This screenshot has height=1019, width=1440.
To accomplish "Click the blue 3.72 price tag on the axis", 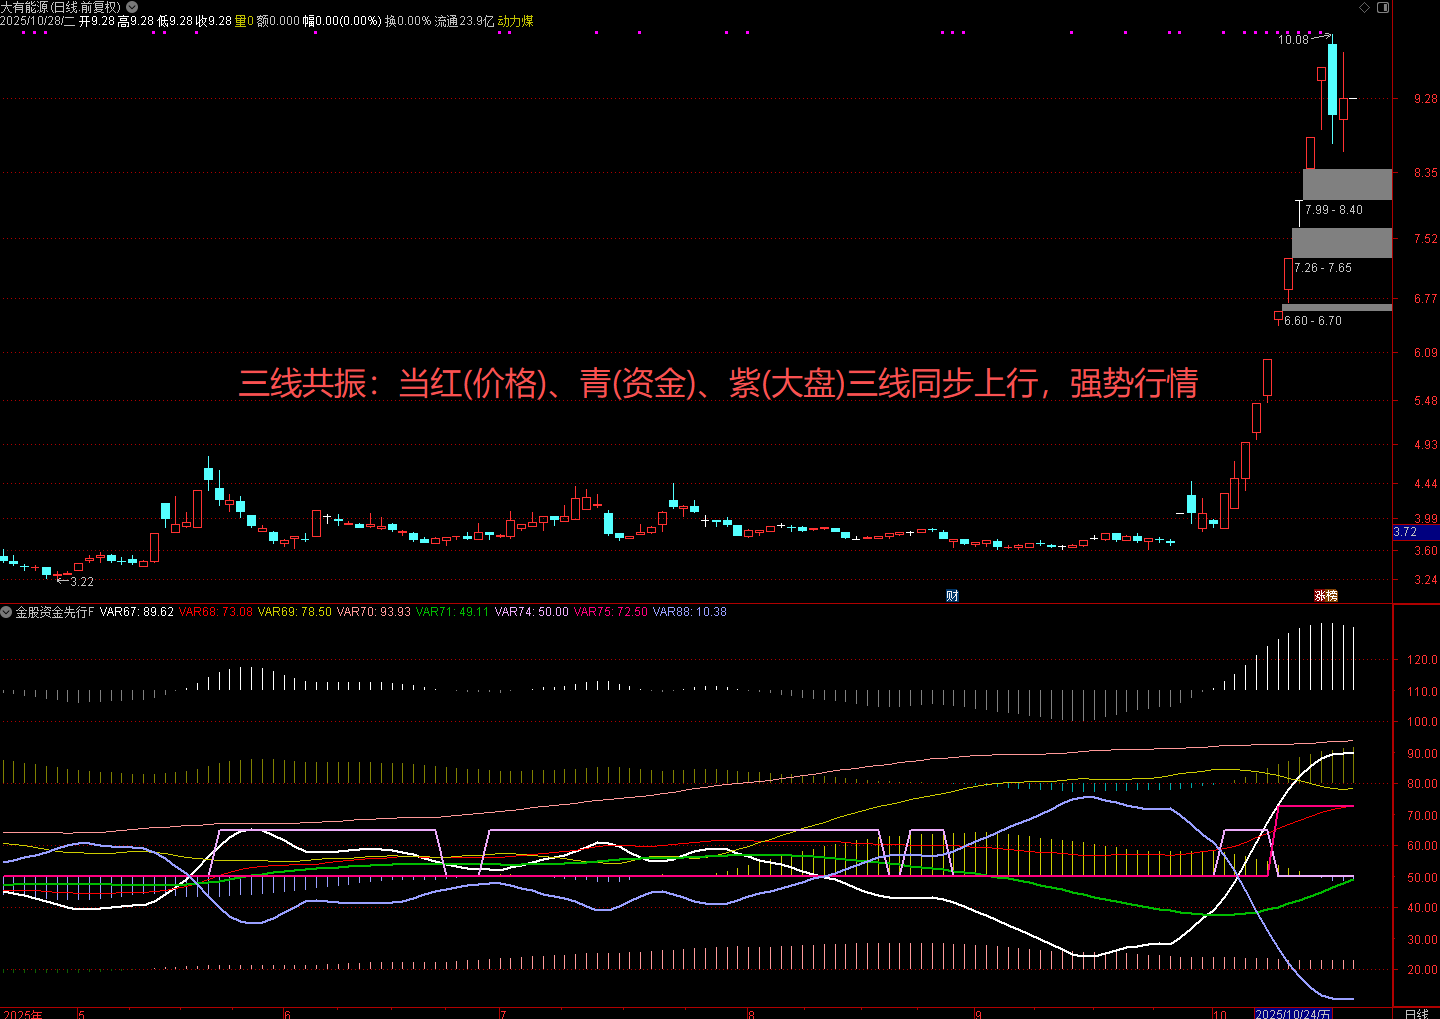I will [1416, 532].
